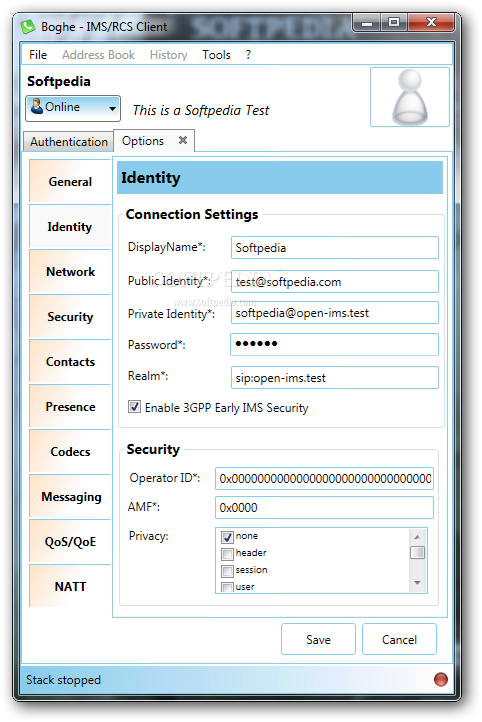The image size is (482, 722).
Task: Open the Tools menu
Action: 216,55
